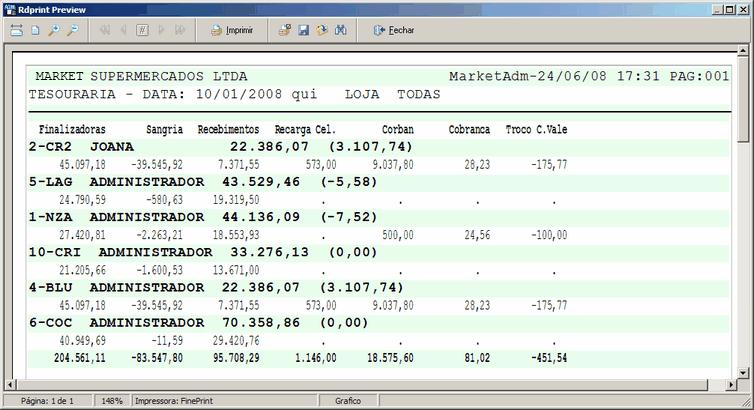Click horizontal scrollbar right arrow
The width and height of the screenshot is (754, 410).
(x=731, y=385)
